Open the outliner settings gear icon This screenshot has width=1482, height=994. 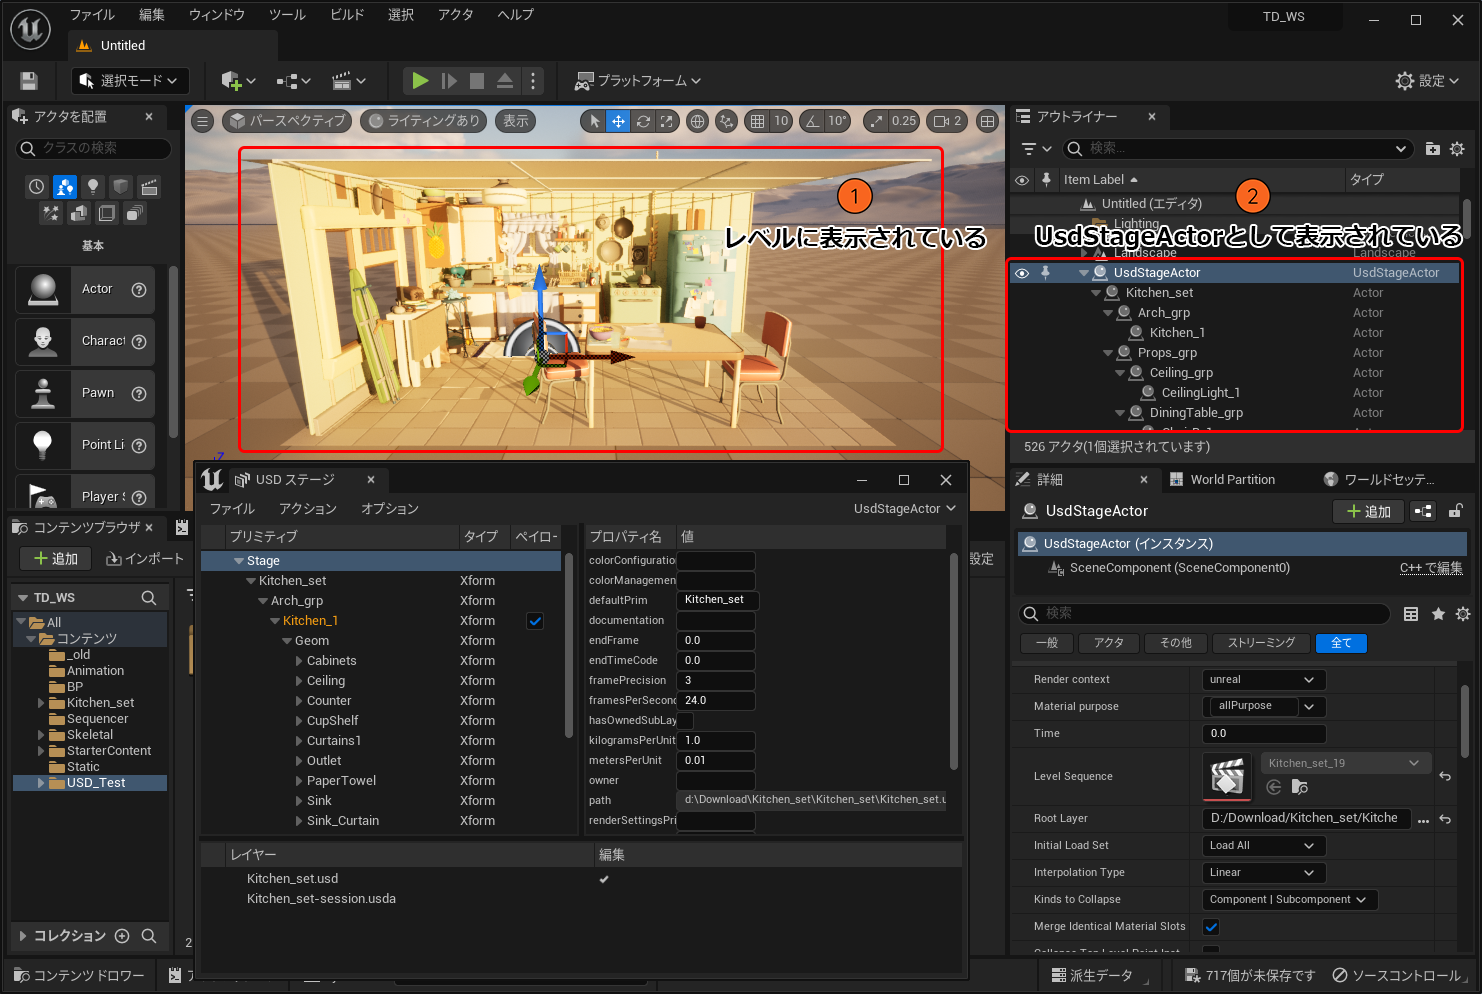tap(1457, 149)
